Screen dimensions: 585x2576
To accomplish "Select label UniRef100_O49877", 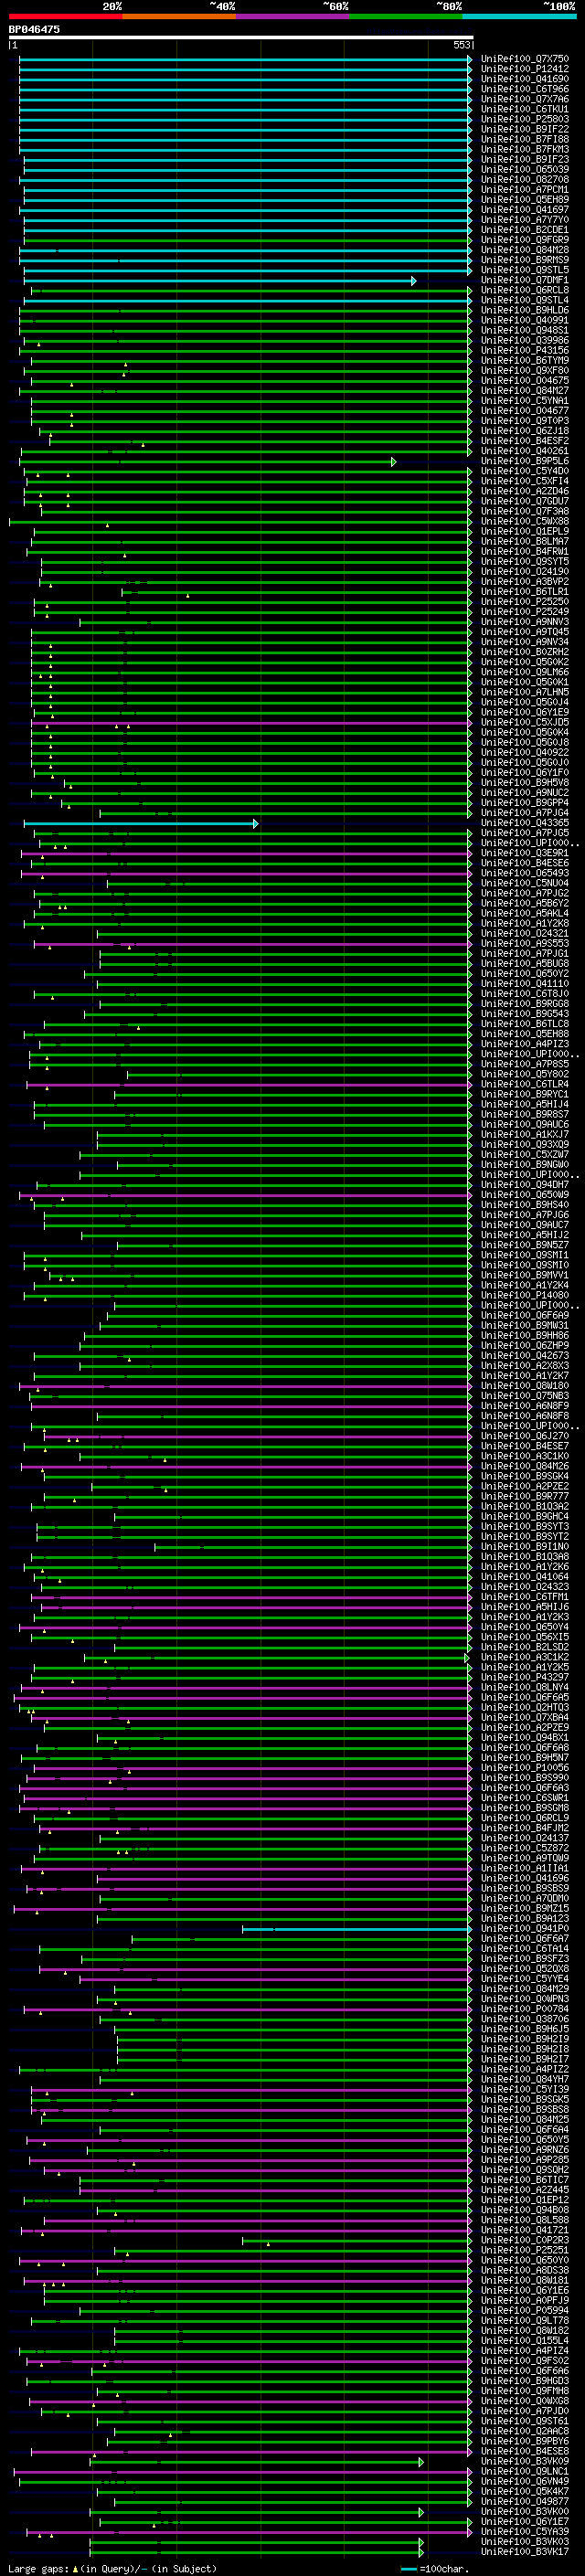I will tap(524, 2501).
